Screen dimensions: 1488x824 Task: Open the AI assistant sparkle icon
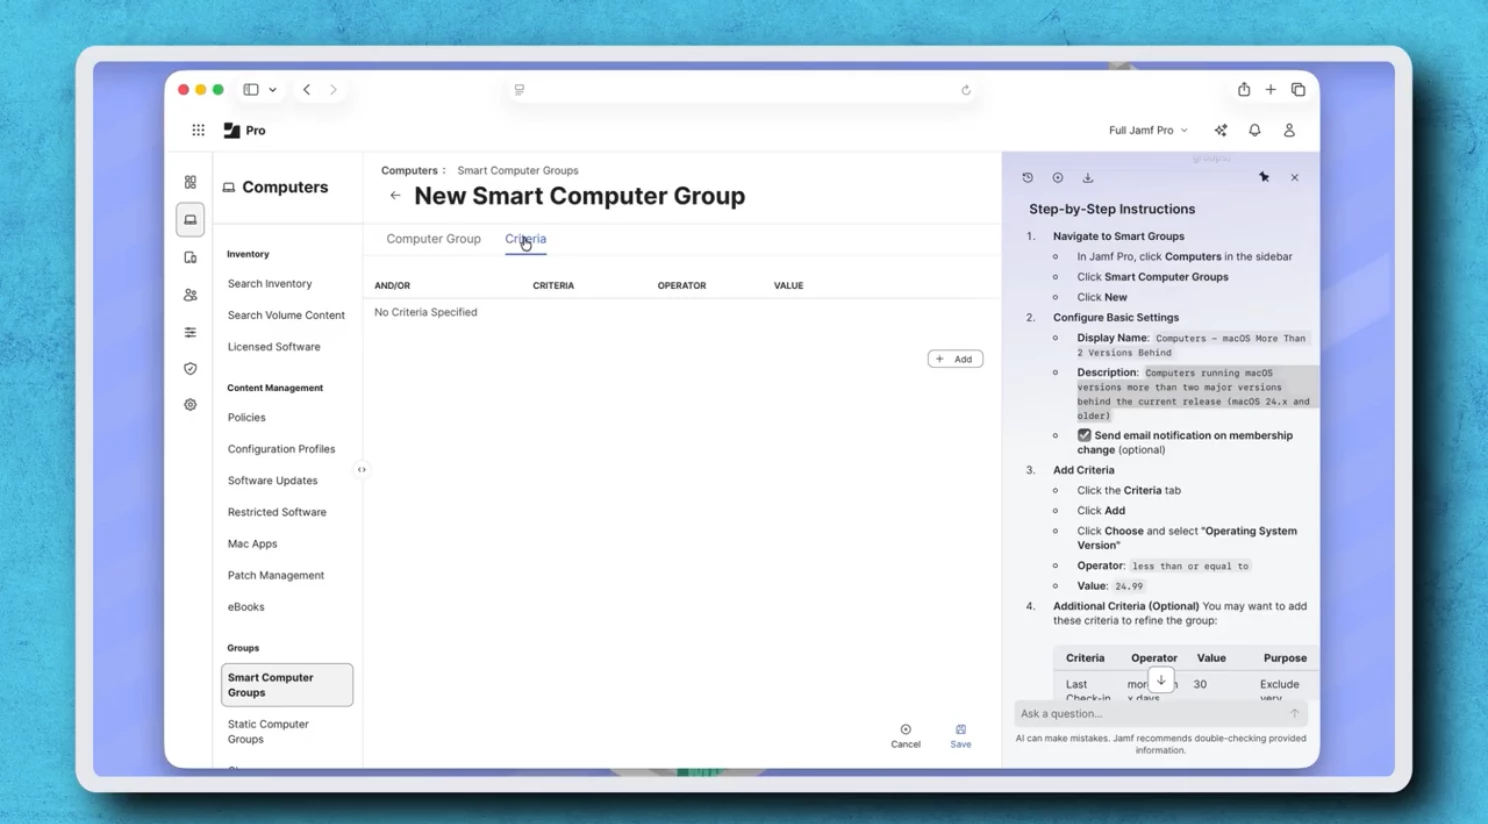click(x=1221, y=130)
